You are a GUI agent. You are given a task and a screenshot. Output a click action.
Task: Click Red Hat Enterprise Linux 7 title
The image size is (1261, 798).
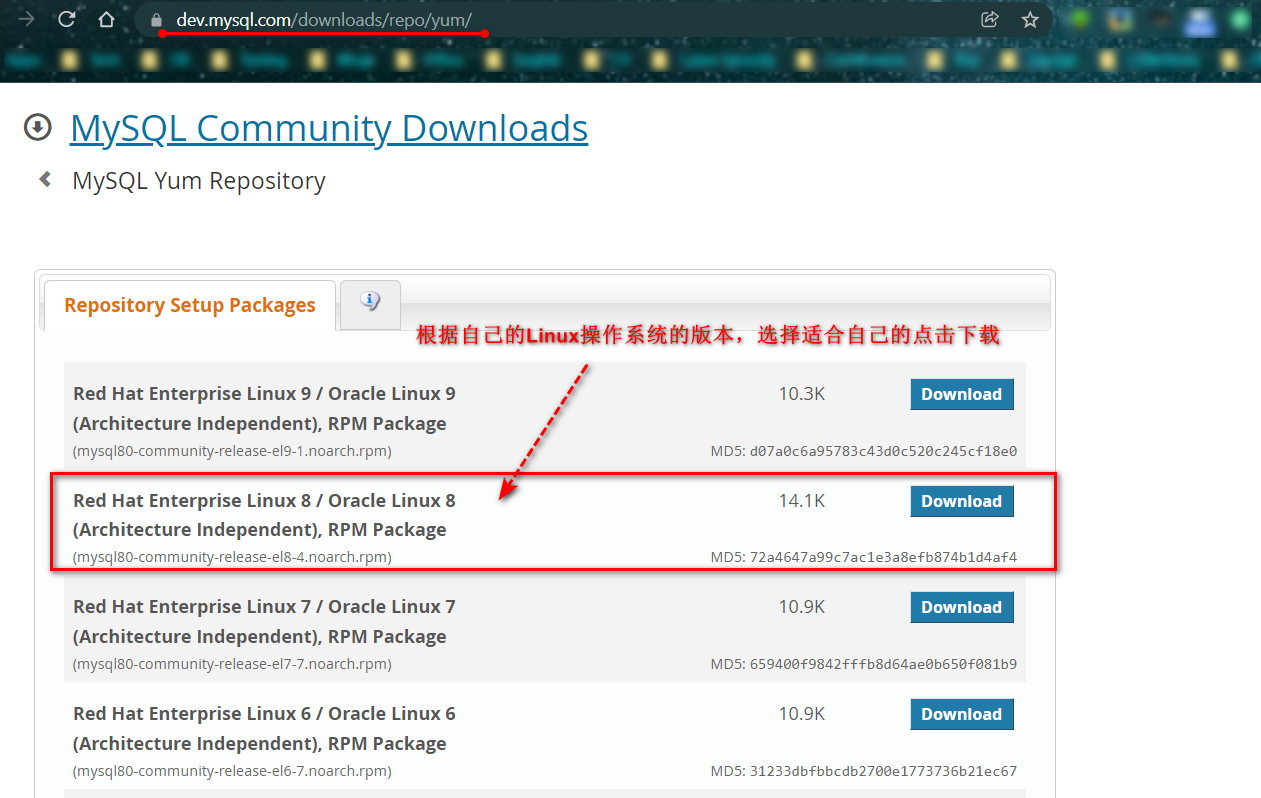[x=264, y=621]
